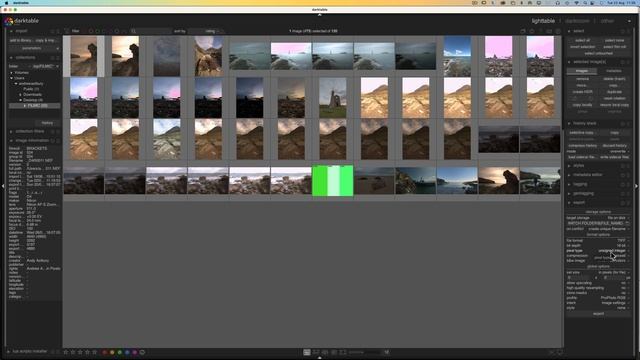The width and height of the screenshot is (640, 360).
Task: Set a five-star rating in bottom bar
Action: [x=95, y=352]
